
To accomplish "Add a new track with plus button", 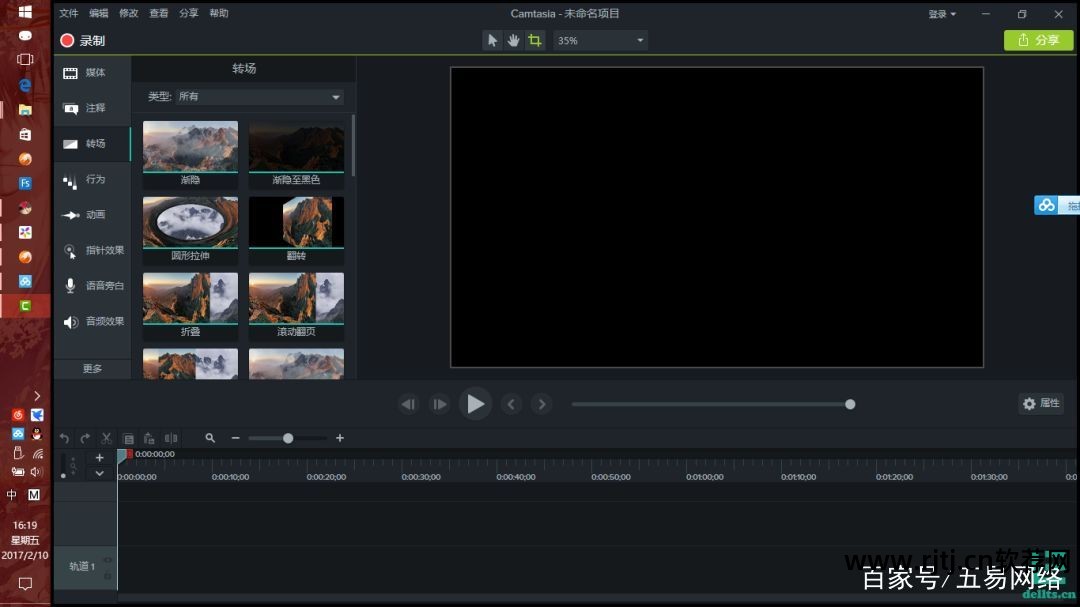I will (99, 458).
